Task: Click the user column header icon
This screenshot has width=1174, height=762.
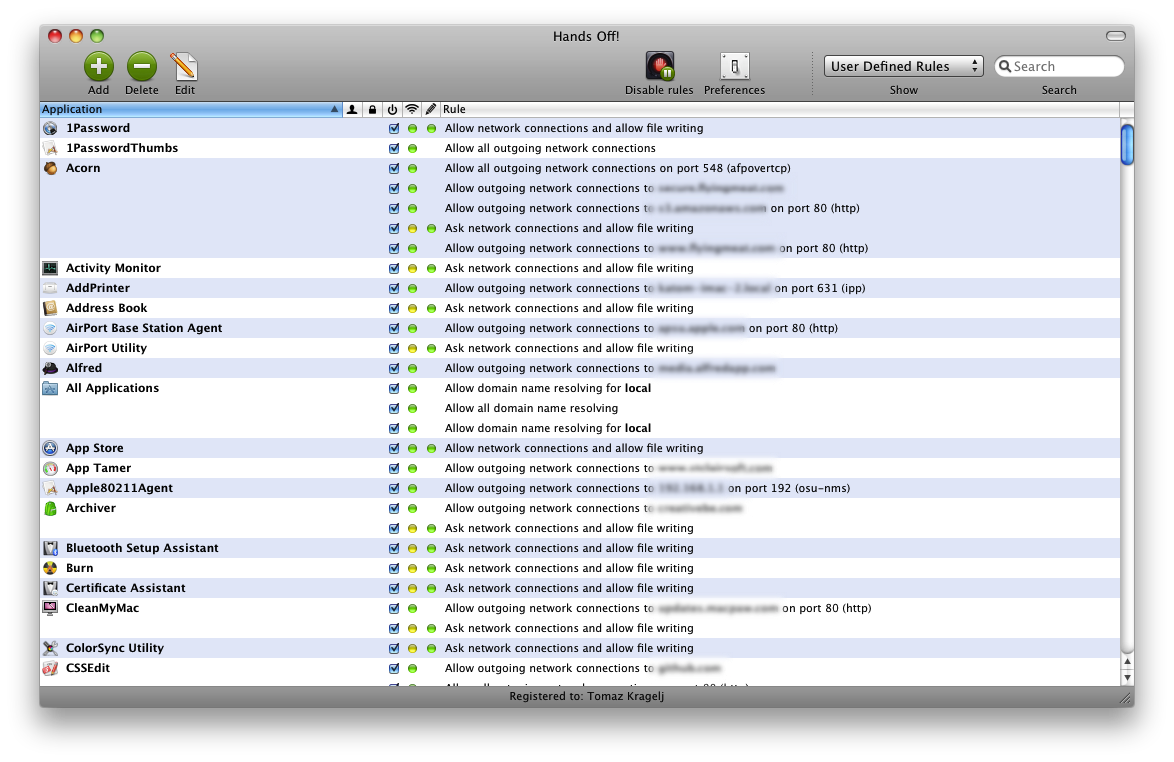Action: (x=352, y=109)
